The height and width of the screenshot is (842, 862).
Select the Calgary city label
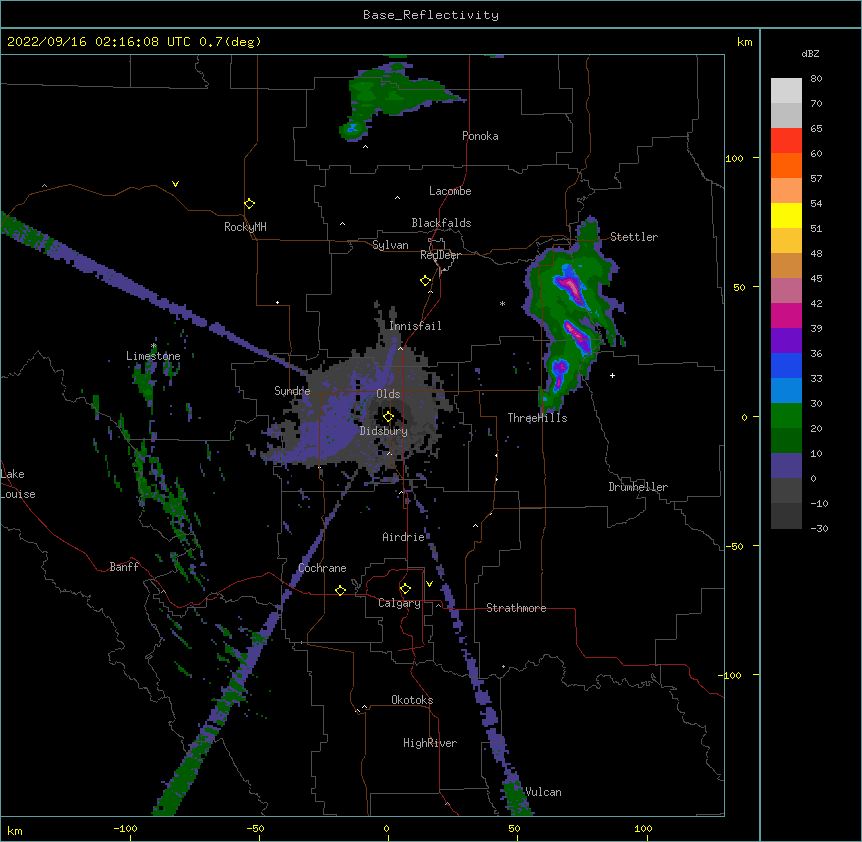click(x=399, y=603)
